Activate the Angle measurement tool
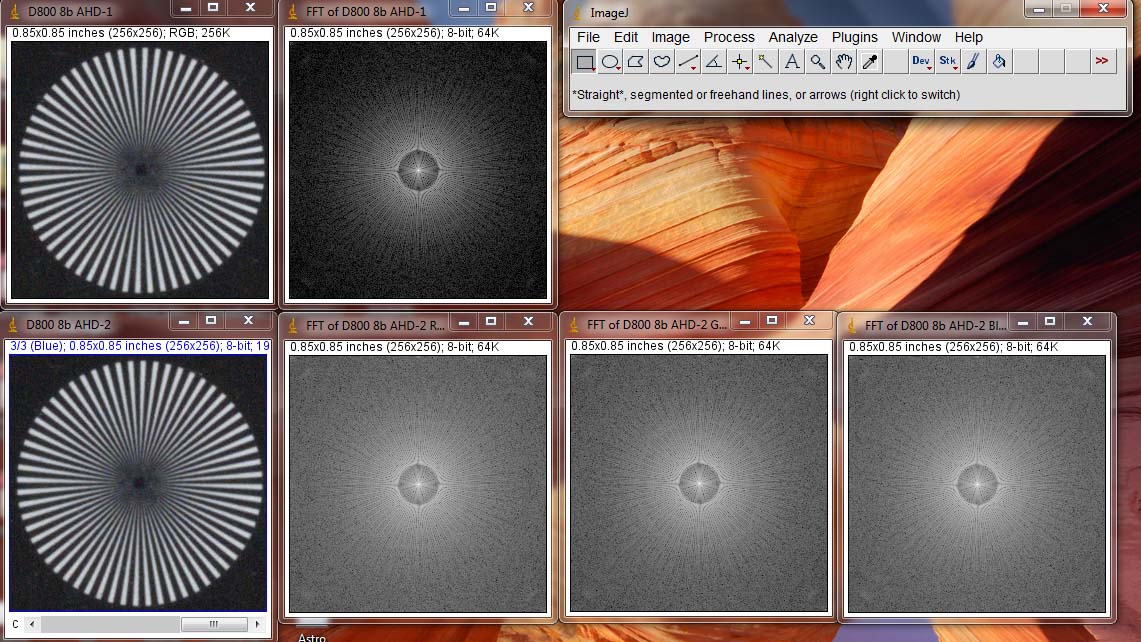This screenshot has height=642, width=1141. [x=714, y=62]
